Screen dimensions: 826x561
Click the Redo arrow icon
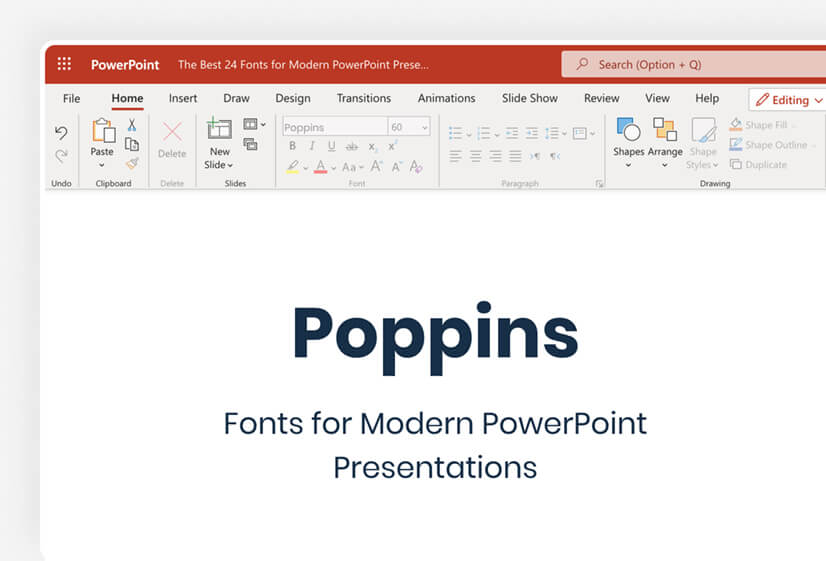[x=61, y=155]
